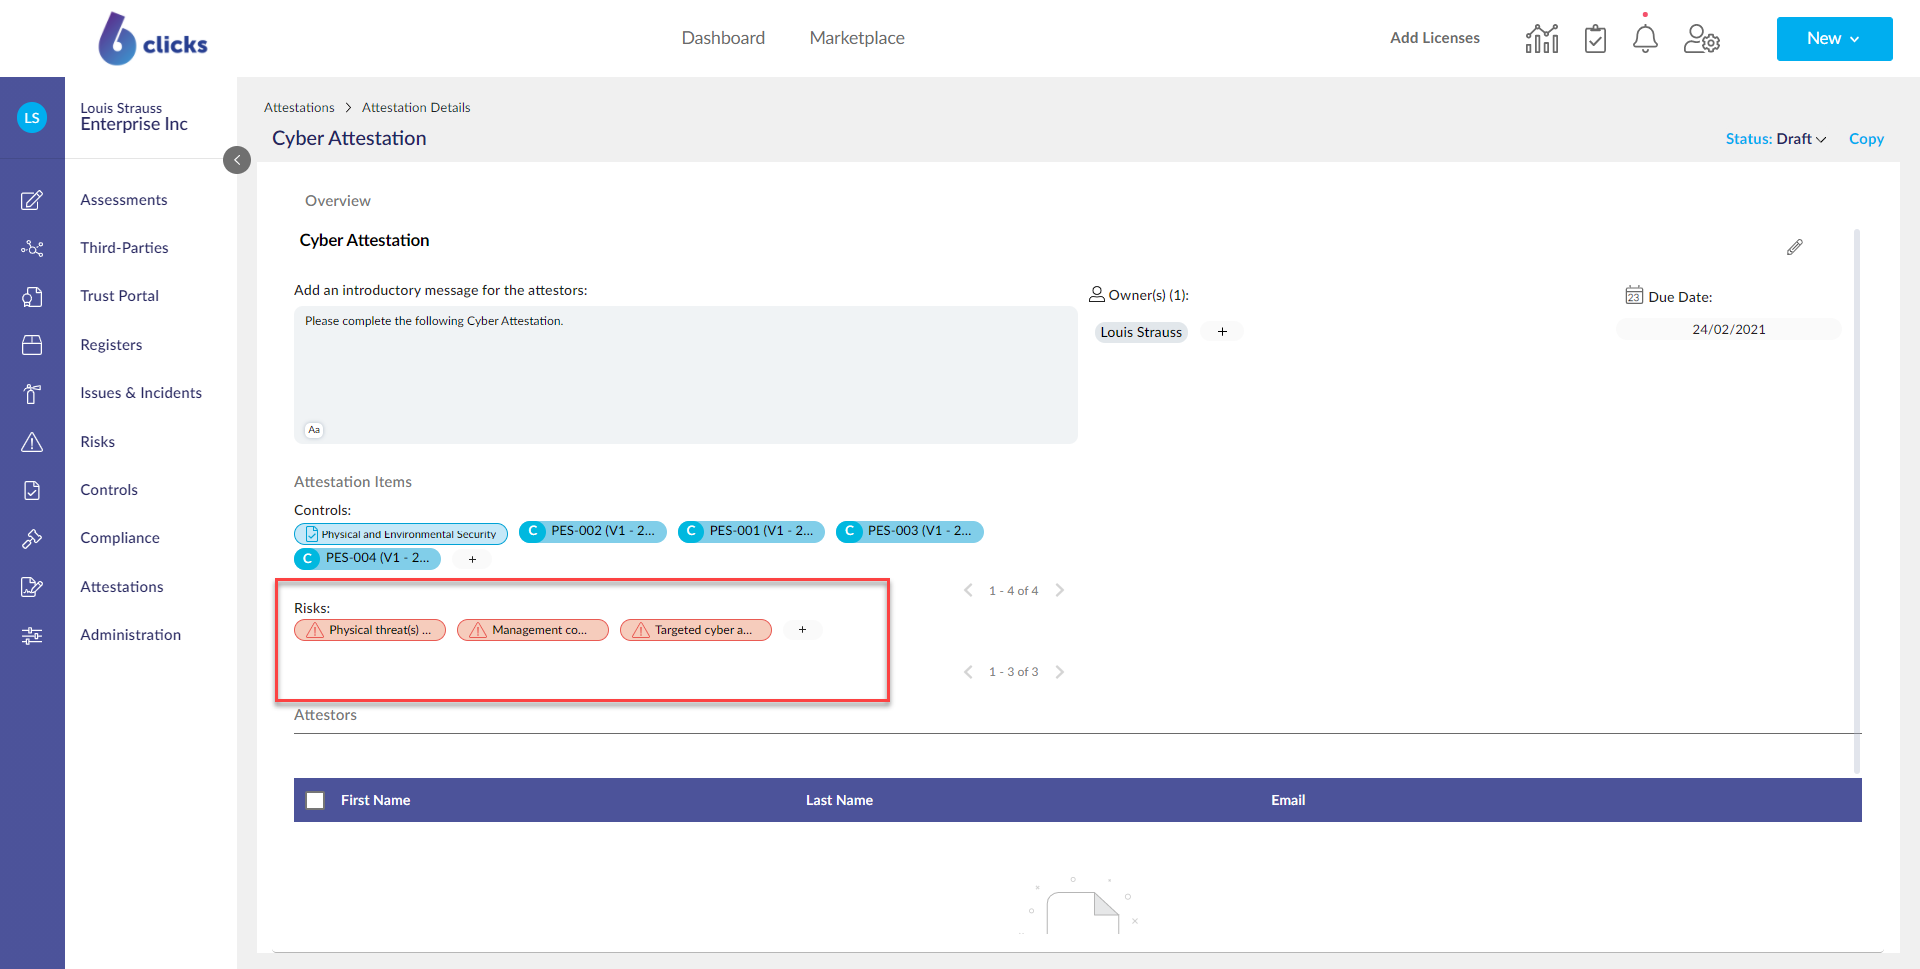
Task: Toggle the select-all attestors checkbox
Action: point(315,800)
